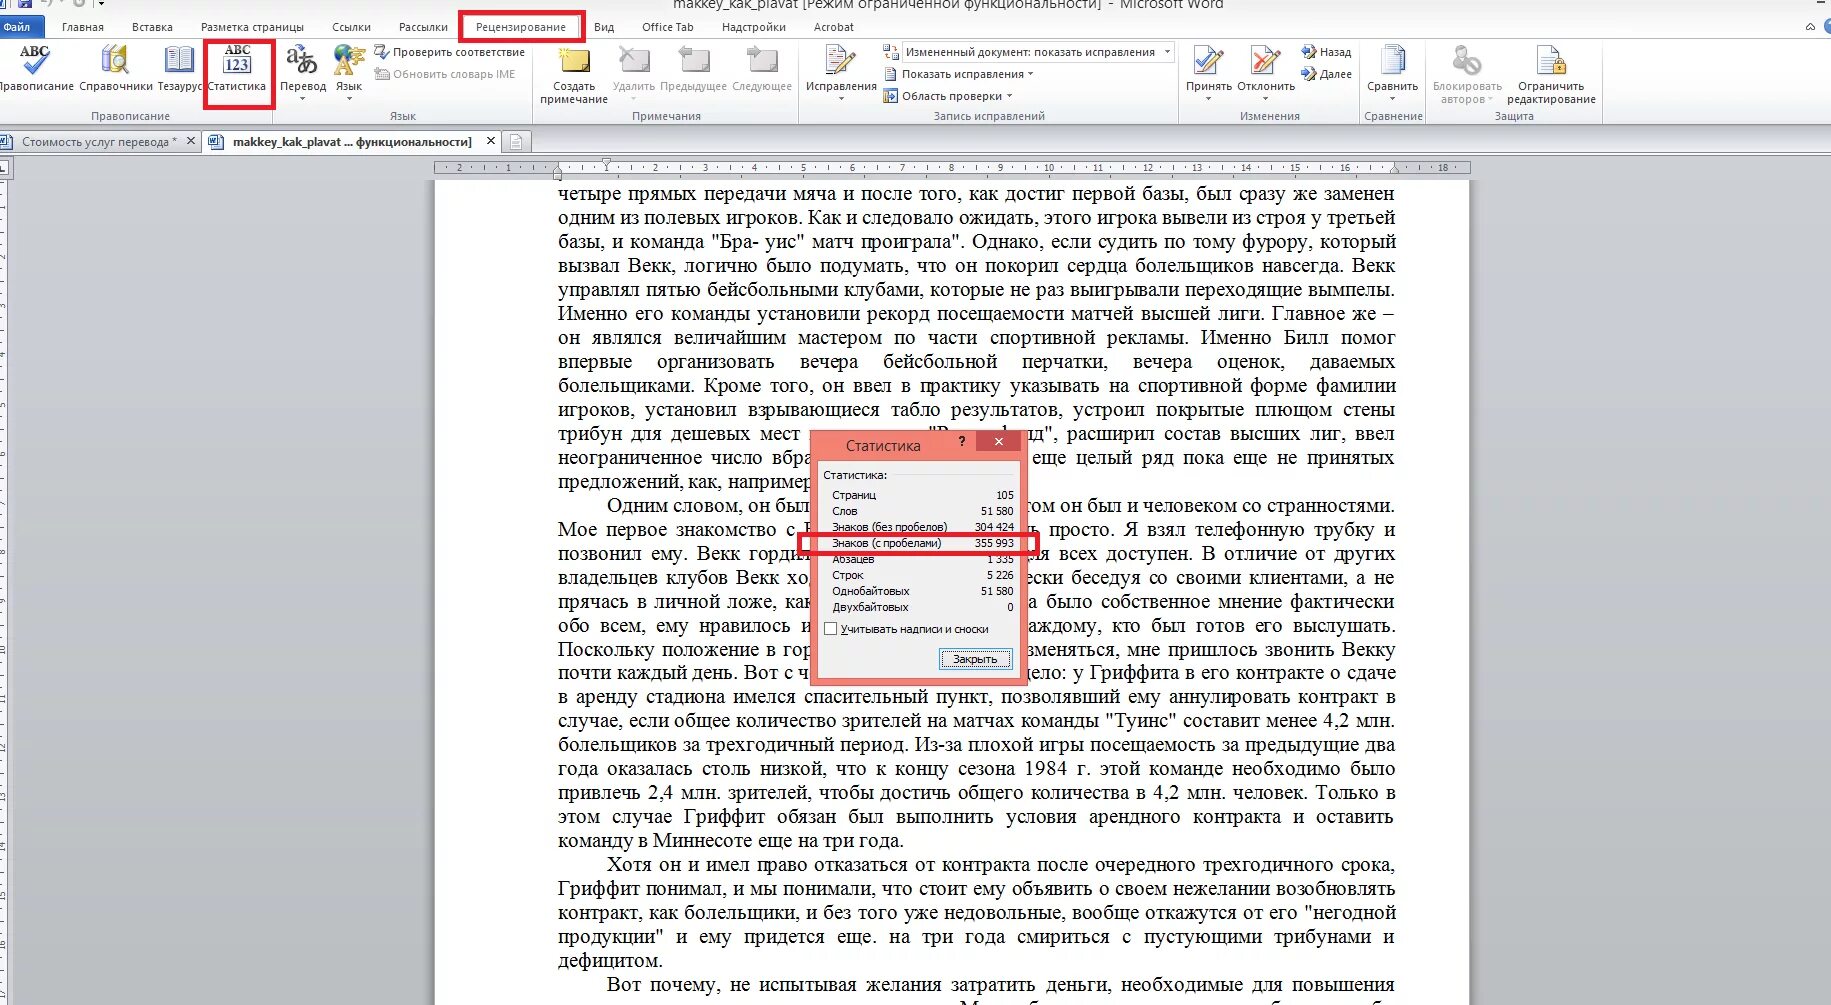Switch to Стоимость услуг перевода document tab

[99, 142]
